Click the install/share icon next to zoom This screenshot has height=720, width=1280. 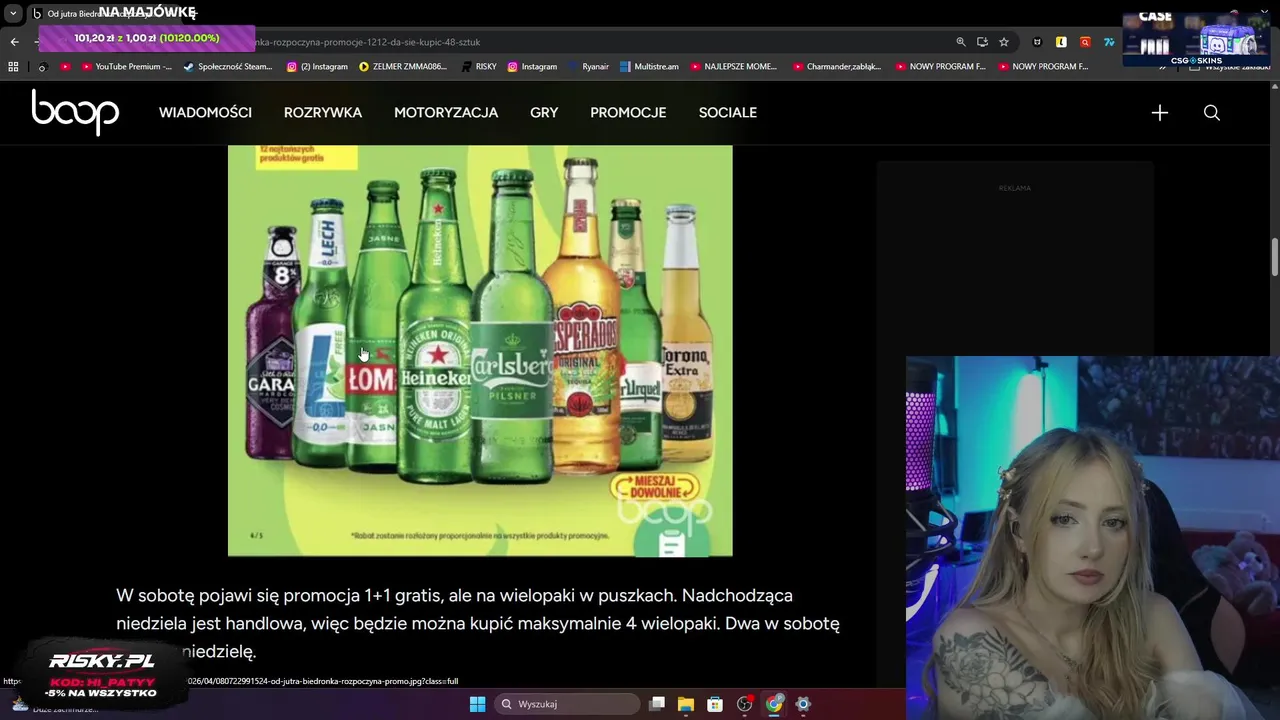[x=982, y=42]
